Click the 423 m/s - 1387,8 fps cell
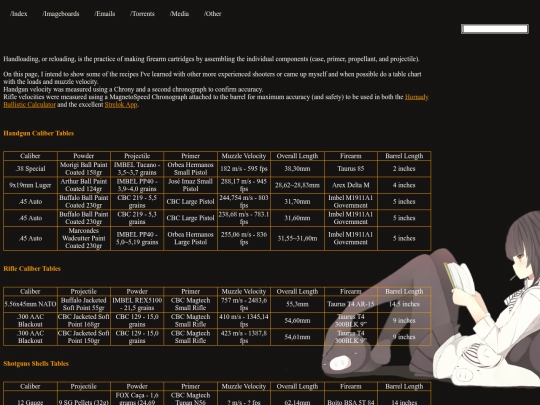540x405 pixels. point(244,337)
